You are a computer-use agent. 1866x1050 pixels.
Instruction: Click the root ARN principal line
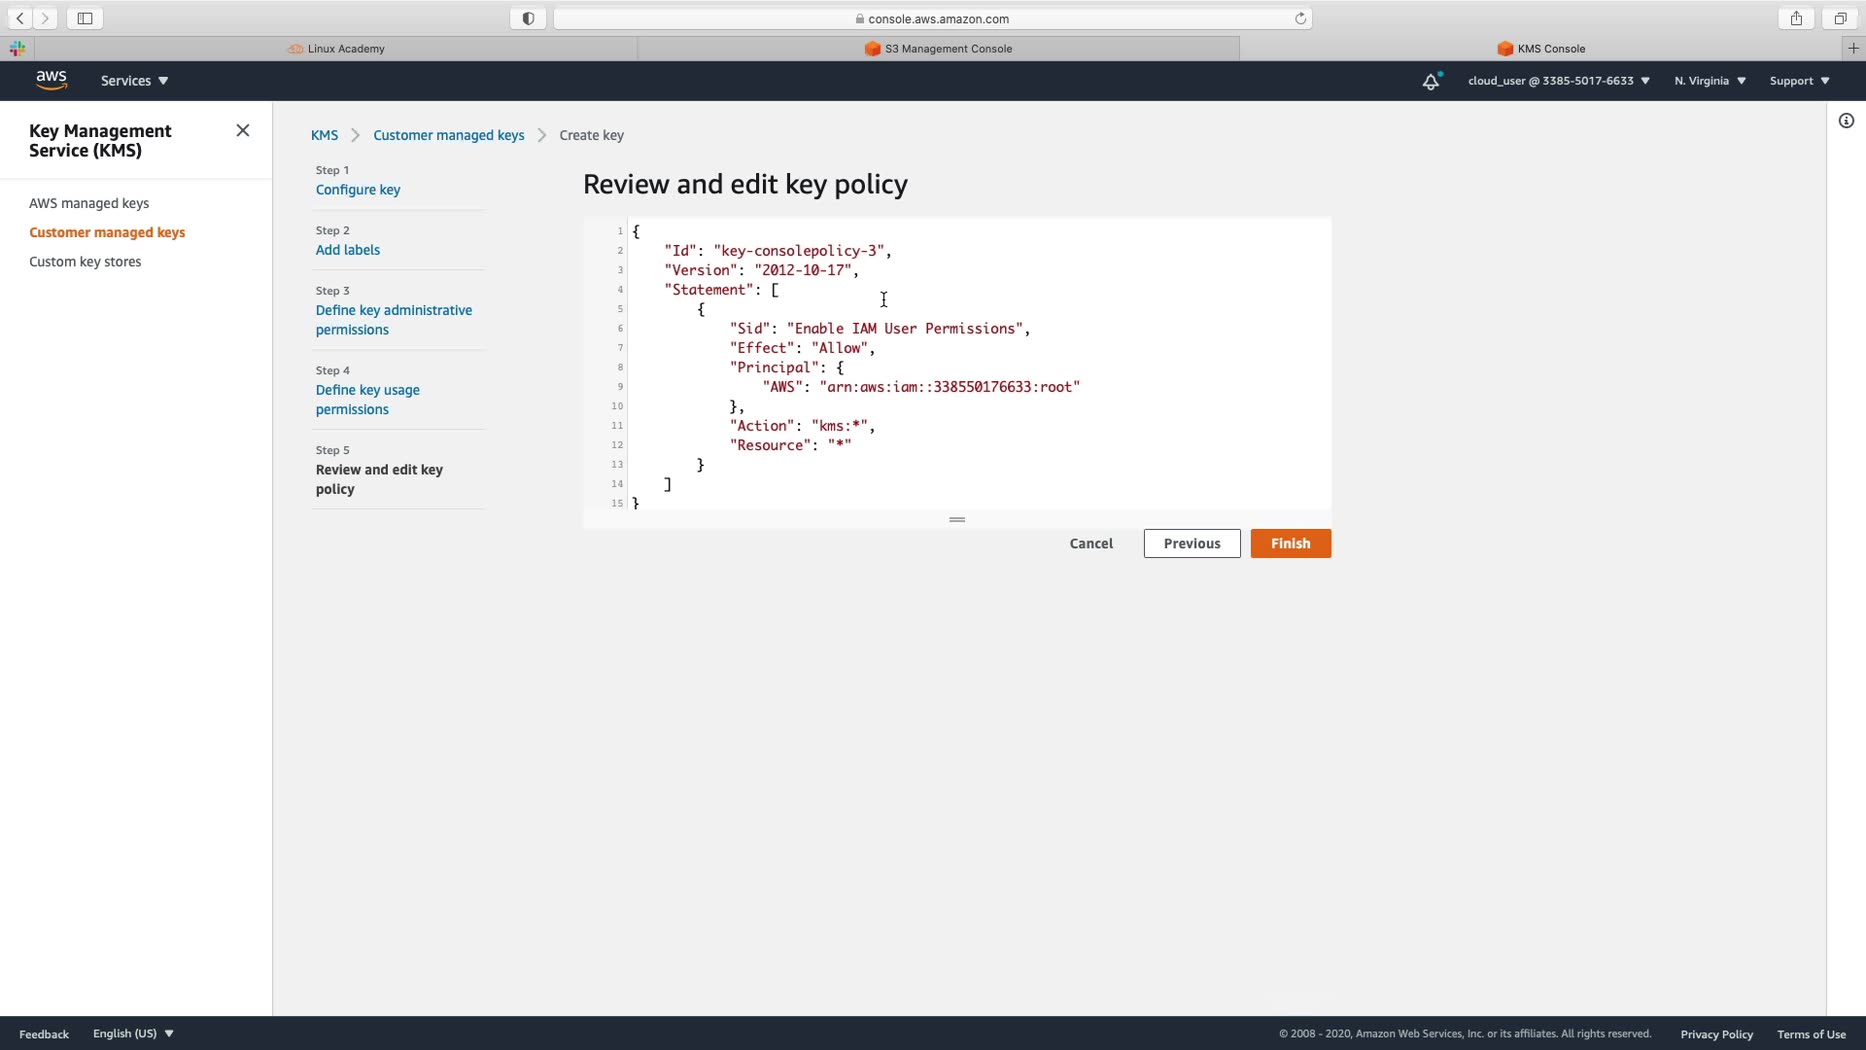[921, 387]
